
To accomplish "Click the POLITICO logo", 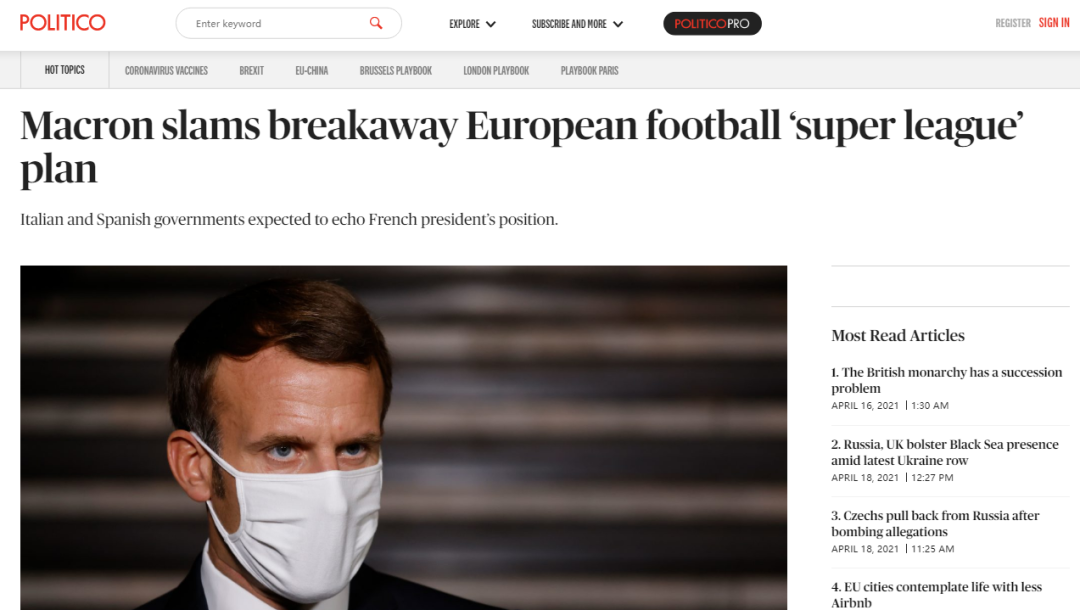I will coord(62,23).
